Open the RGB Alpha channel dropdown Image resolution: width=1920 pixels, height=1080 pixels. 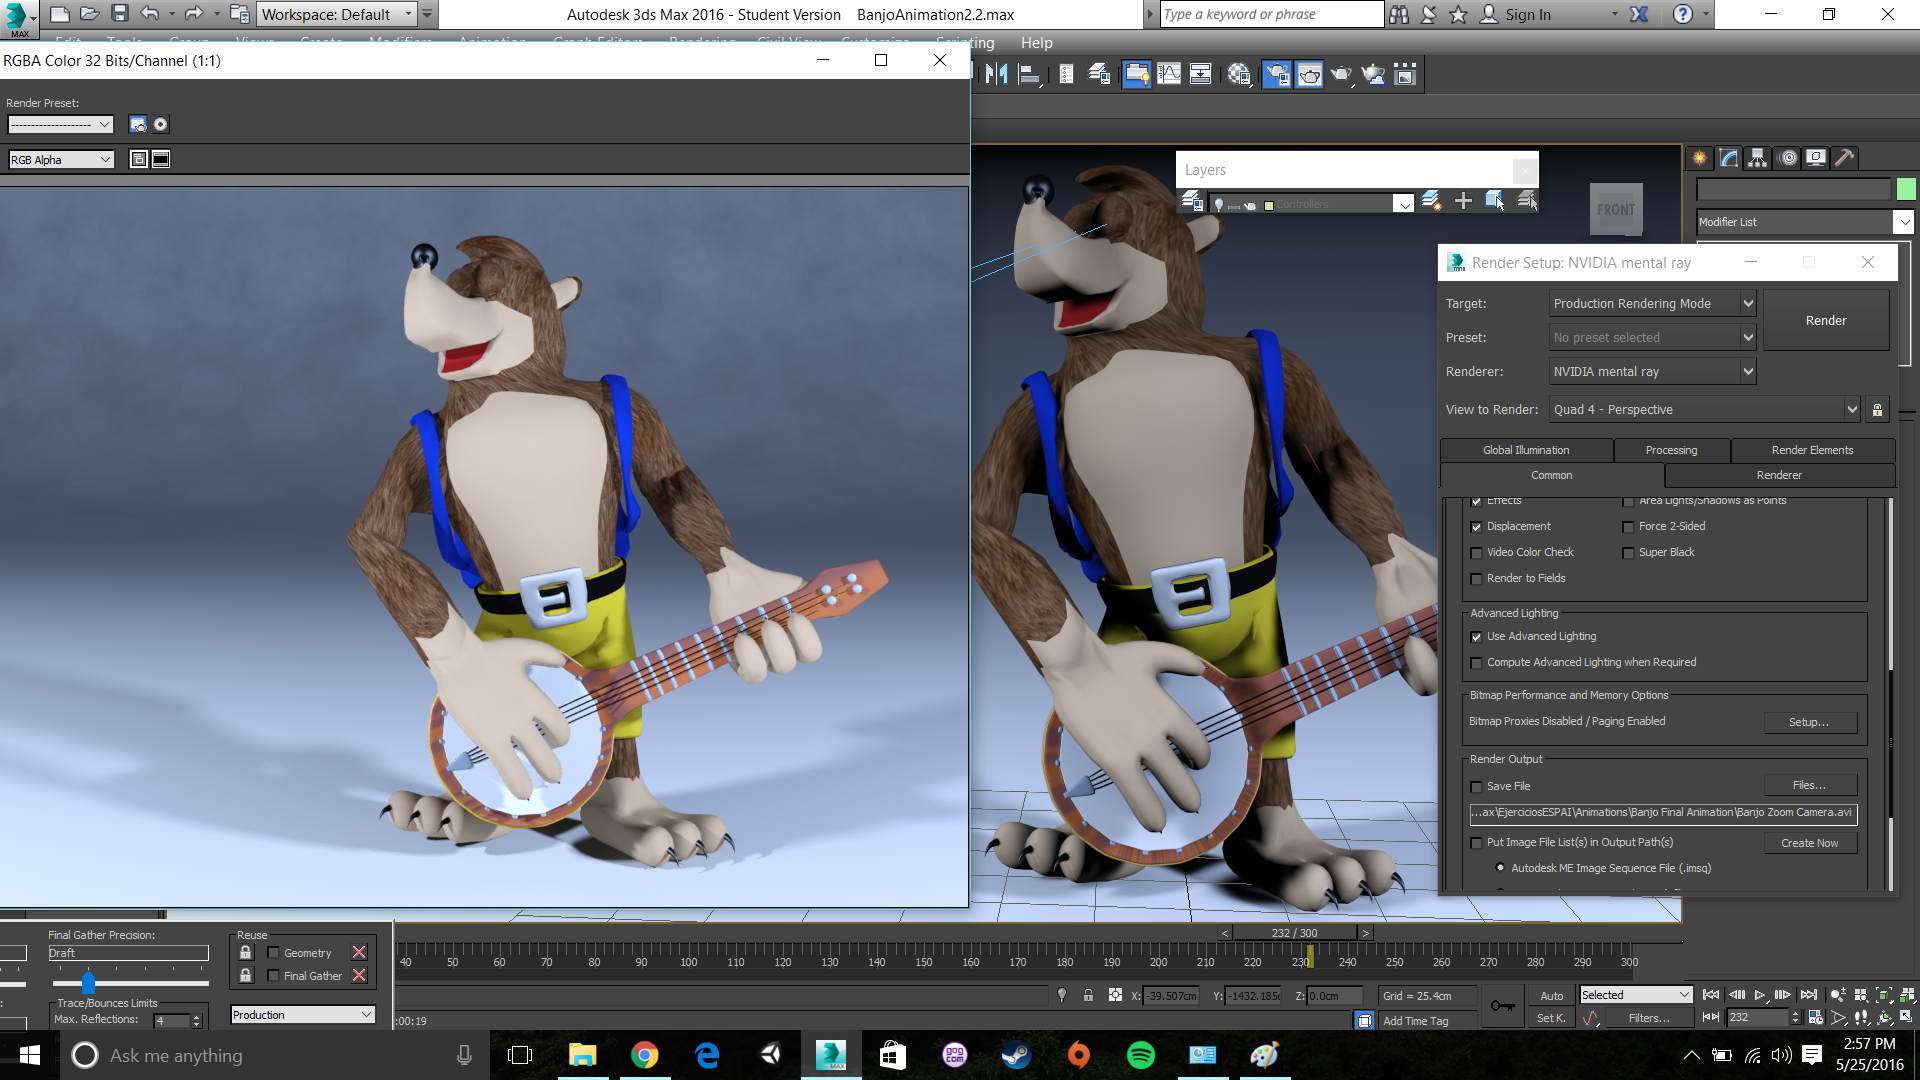pyautogui.click(x=61, y=160)
